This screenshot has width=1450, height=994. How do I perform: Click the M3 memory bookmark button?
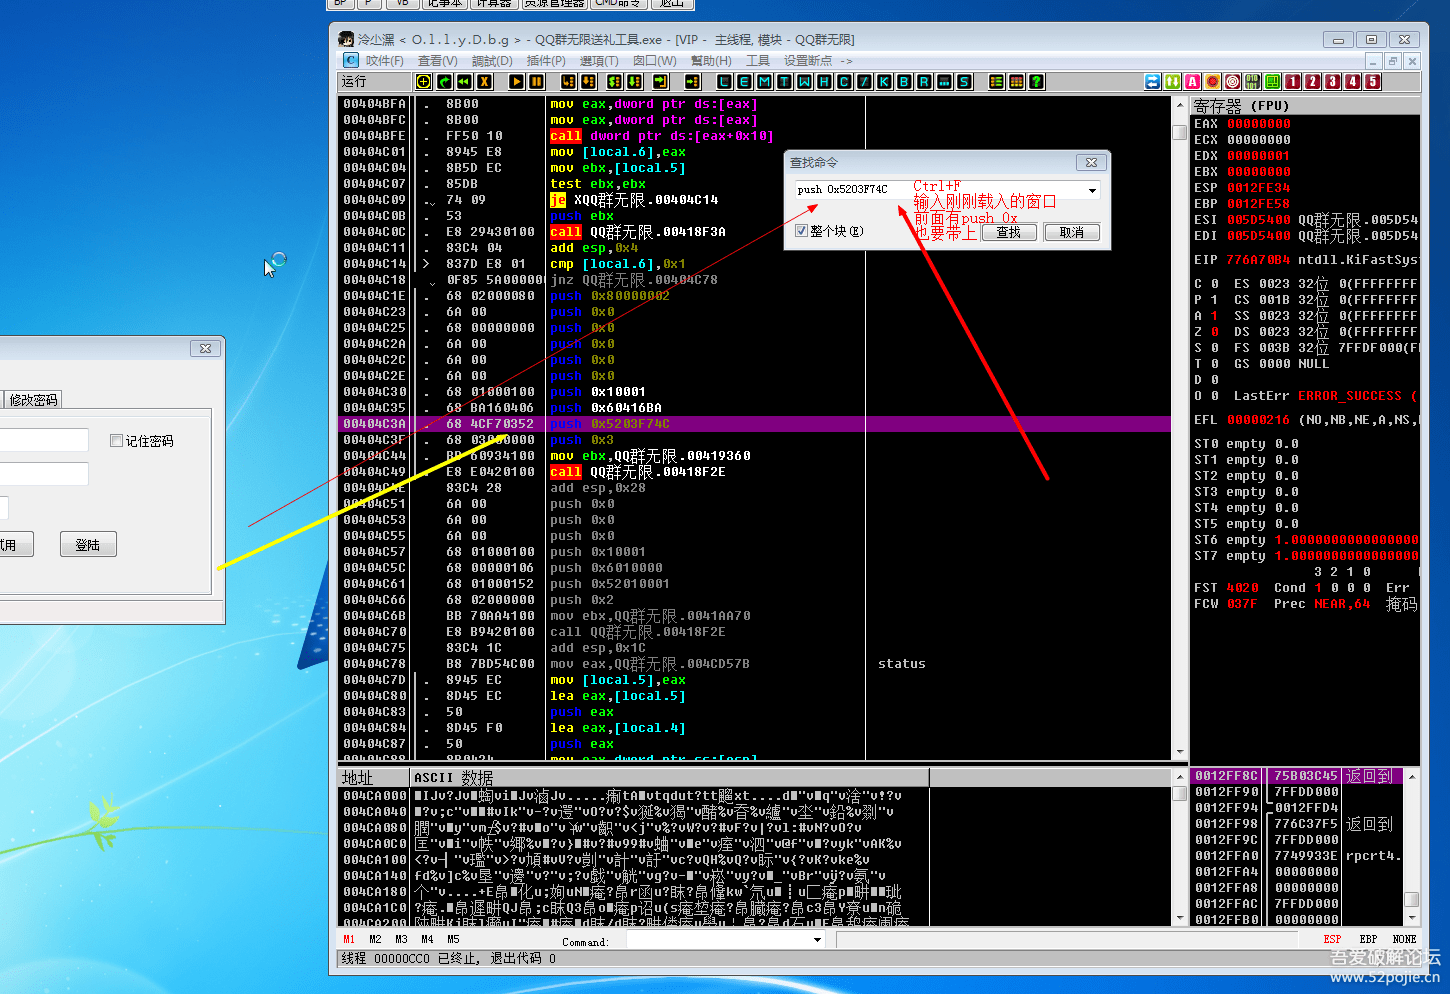401,940
